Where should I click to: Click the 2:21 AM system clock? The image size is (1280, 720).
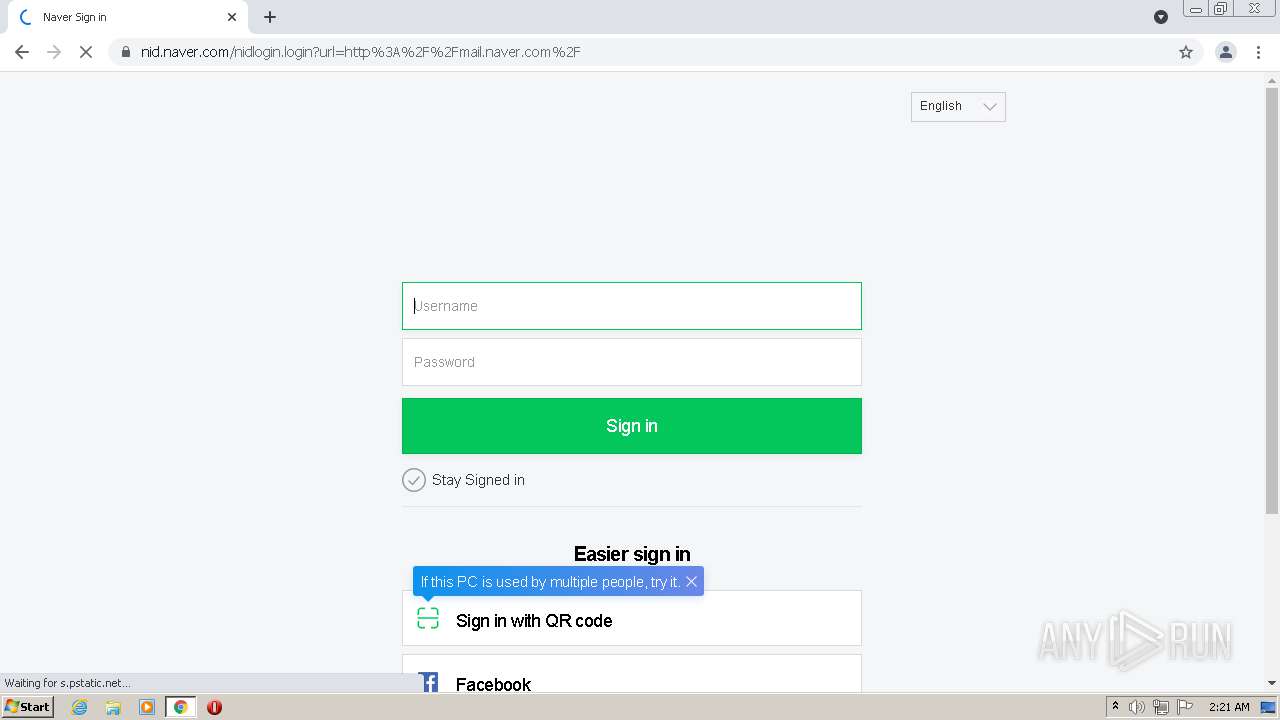point(1229,707)
